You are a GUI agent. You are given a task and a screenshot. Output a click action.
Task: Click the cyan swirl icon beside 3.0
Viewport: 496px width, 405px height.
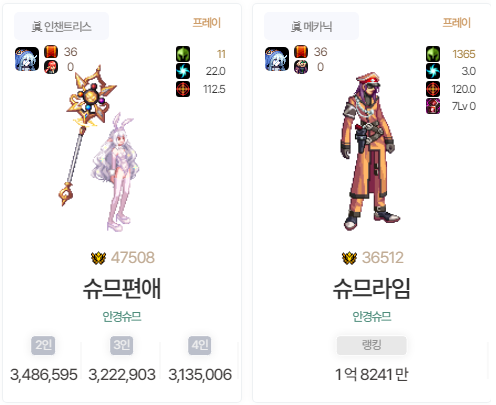pos(433,71)
